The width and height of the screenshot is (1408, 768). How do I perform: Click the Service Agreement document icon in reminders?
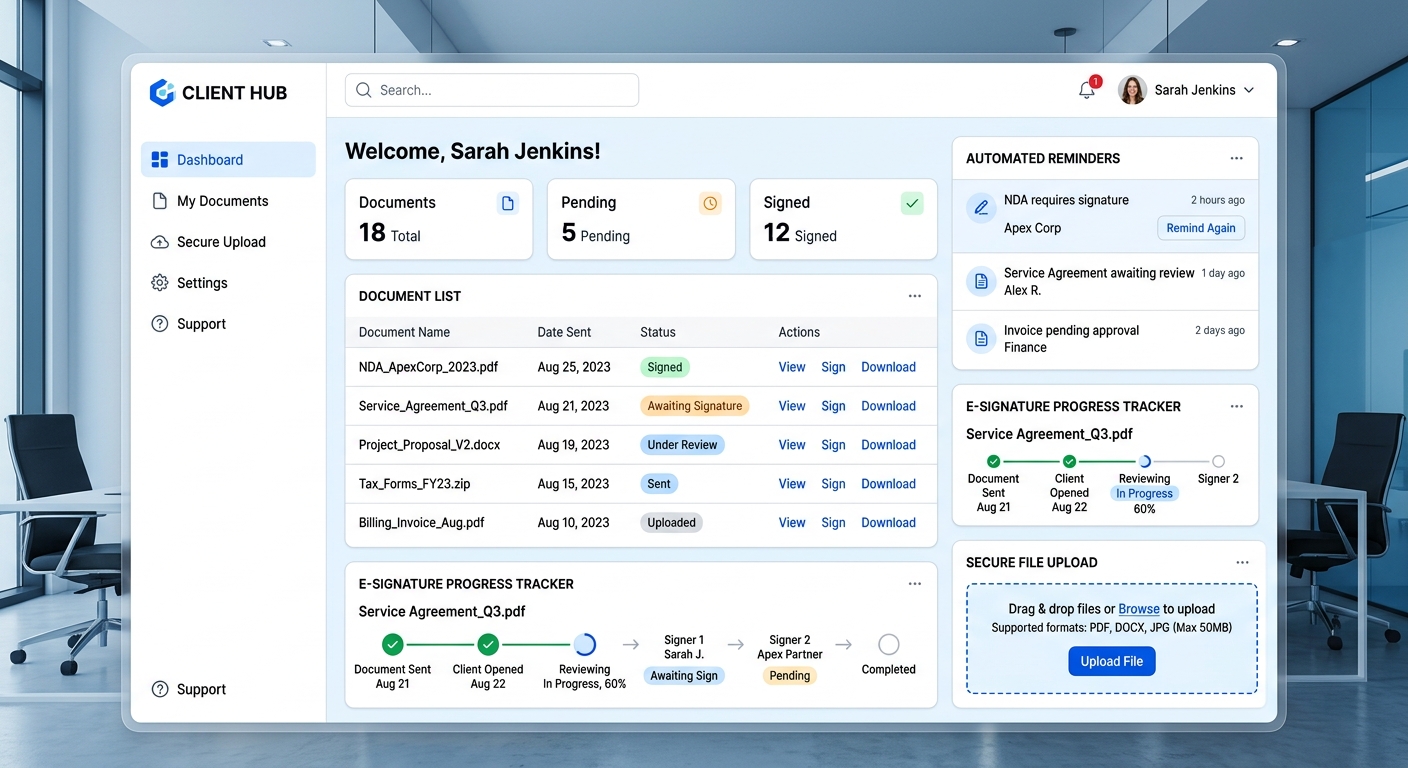pos(980,281)
